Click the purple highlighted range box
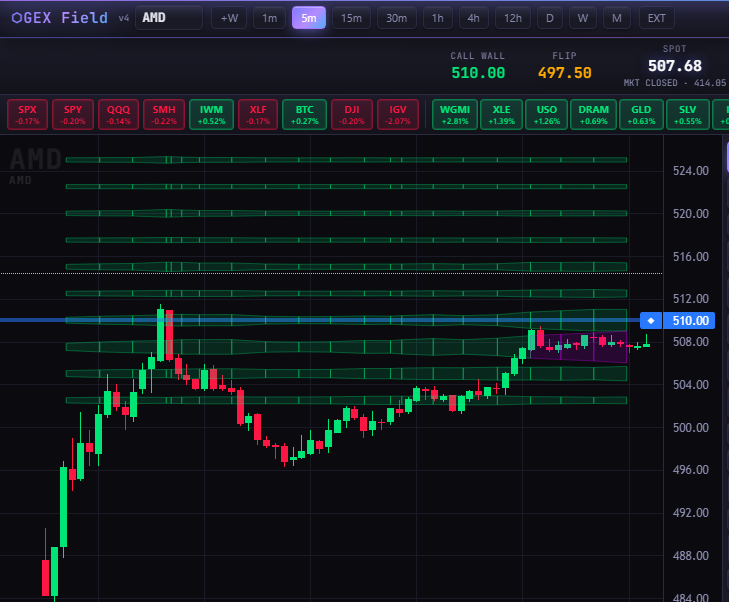 [x=579, y=347]
